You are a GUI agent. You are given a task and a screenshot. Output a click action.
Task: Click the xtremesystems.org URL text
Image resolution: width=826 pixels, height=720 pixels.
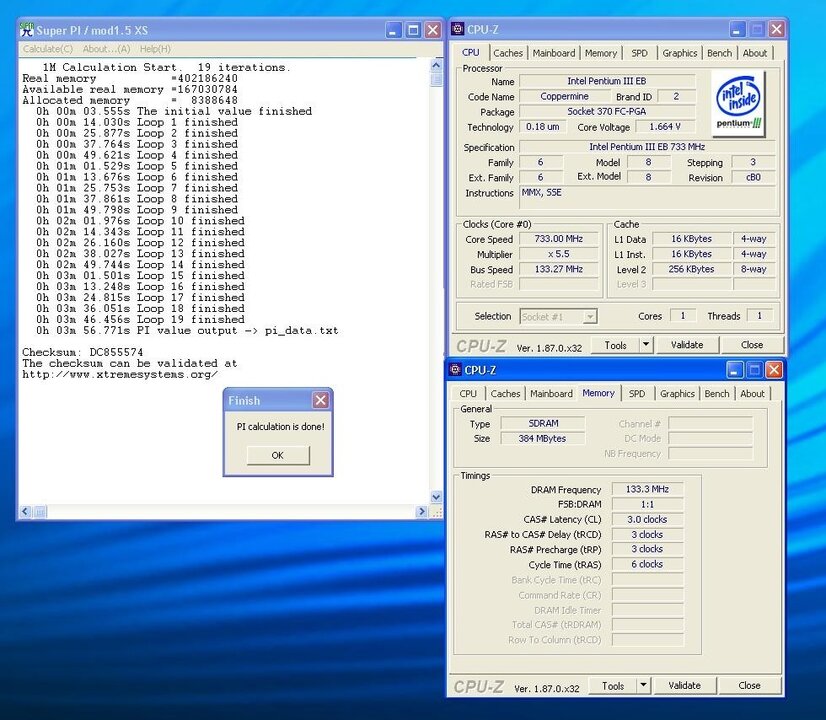[120, 374]
